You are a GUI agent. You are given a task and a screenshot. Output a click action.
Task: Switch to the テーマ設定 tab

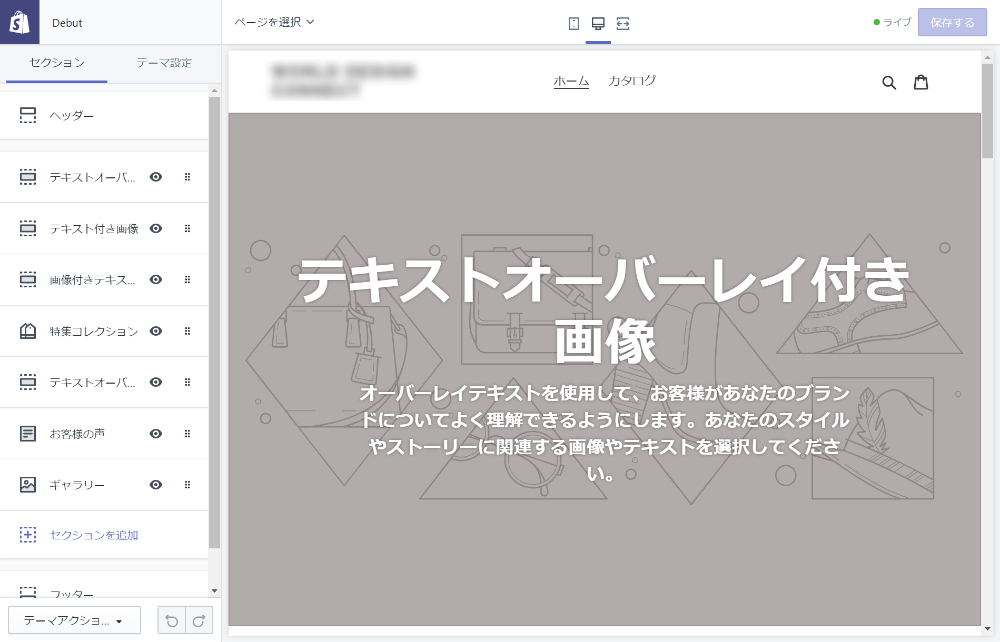[x=164, y=62]
